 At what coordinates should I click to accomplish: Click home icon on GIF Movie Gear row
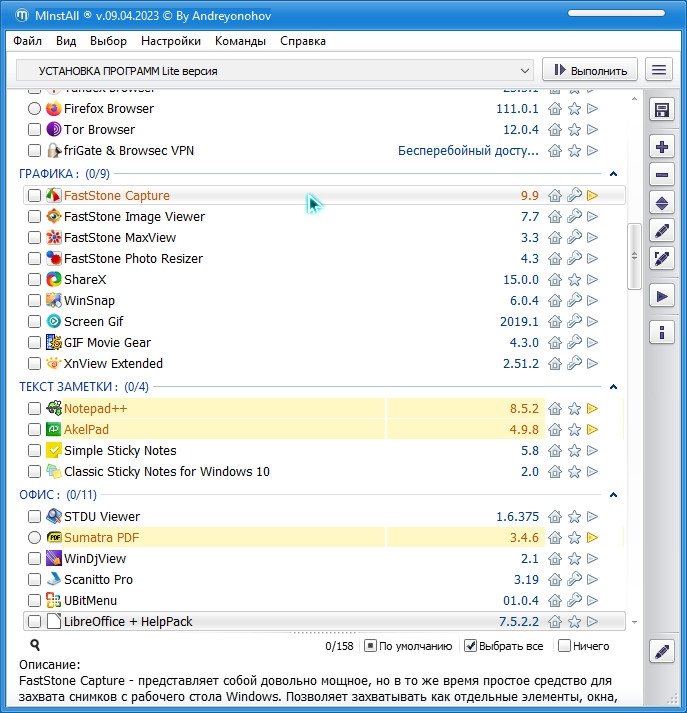pos(555,342)
